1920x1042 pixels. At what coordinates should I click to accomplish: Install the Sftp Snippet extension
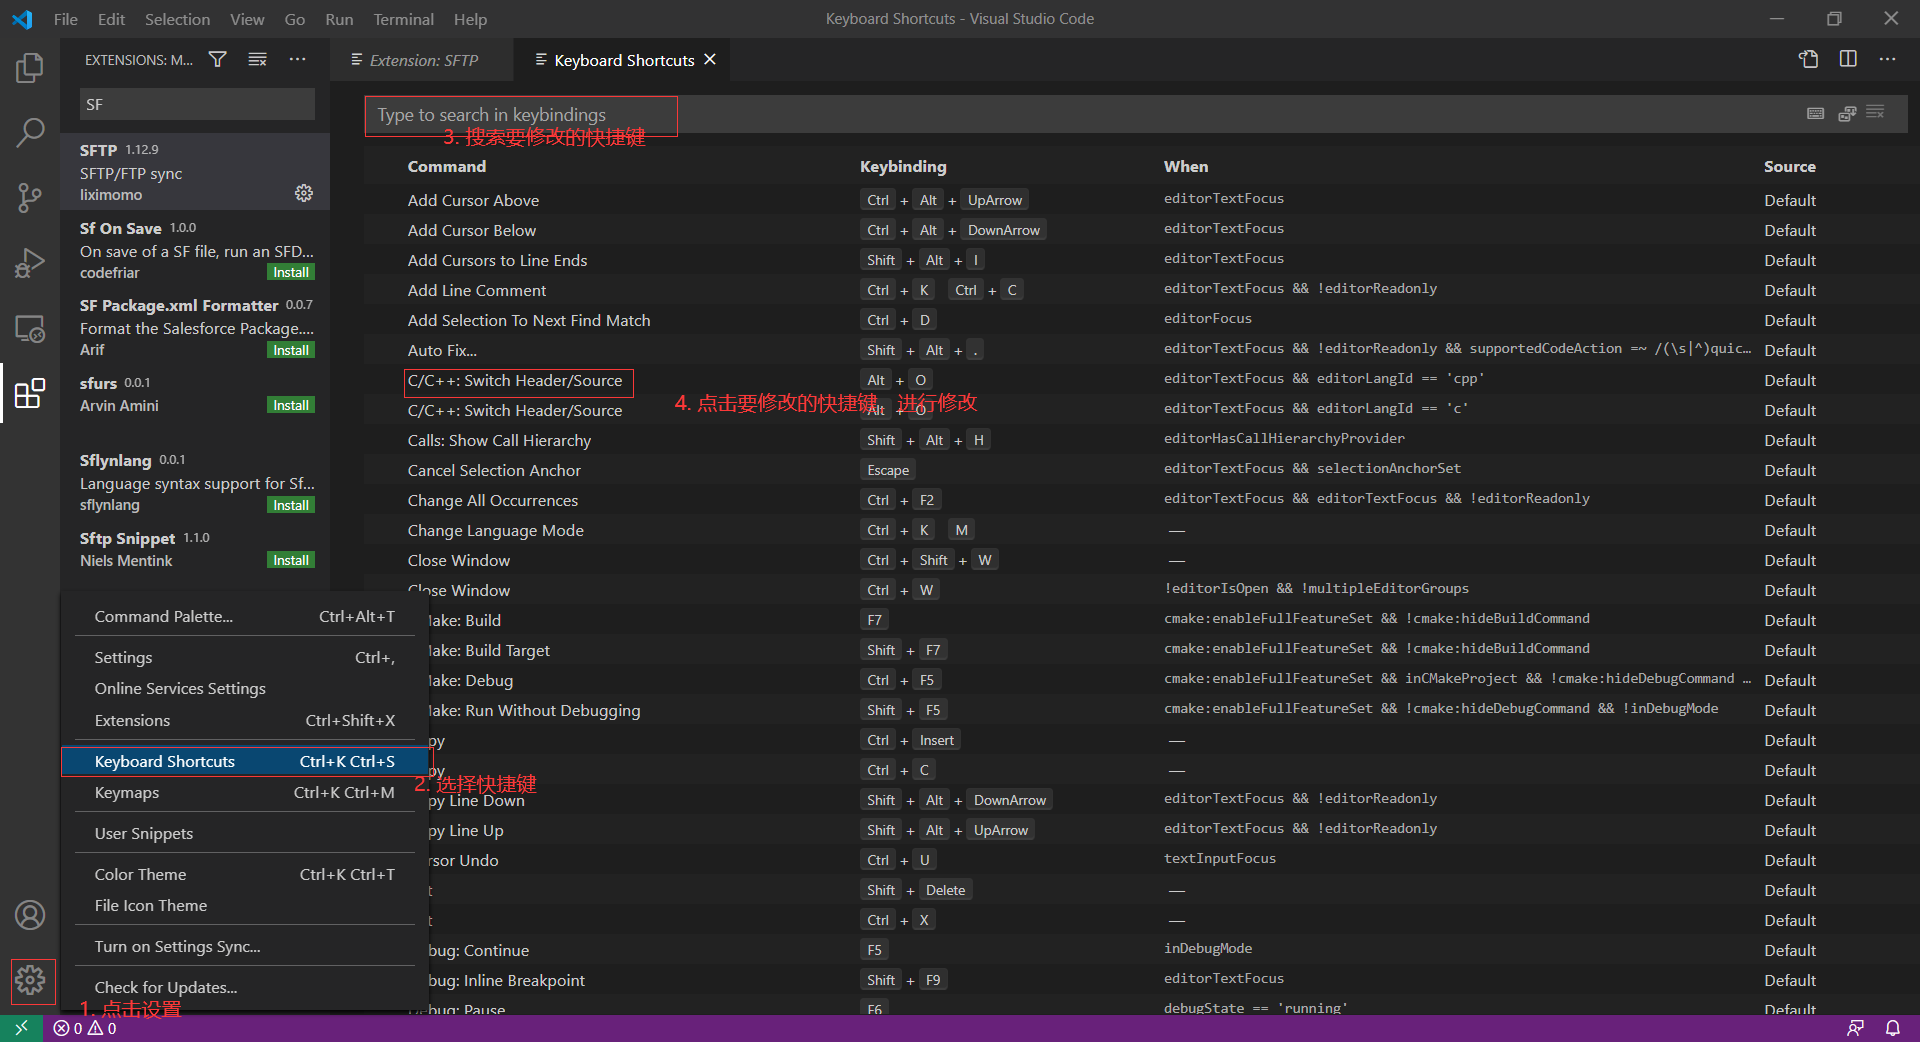pyautogui.click(x=291, y=560)
